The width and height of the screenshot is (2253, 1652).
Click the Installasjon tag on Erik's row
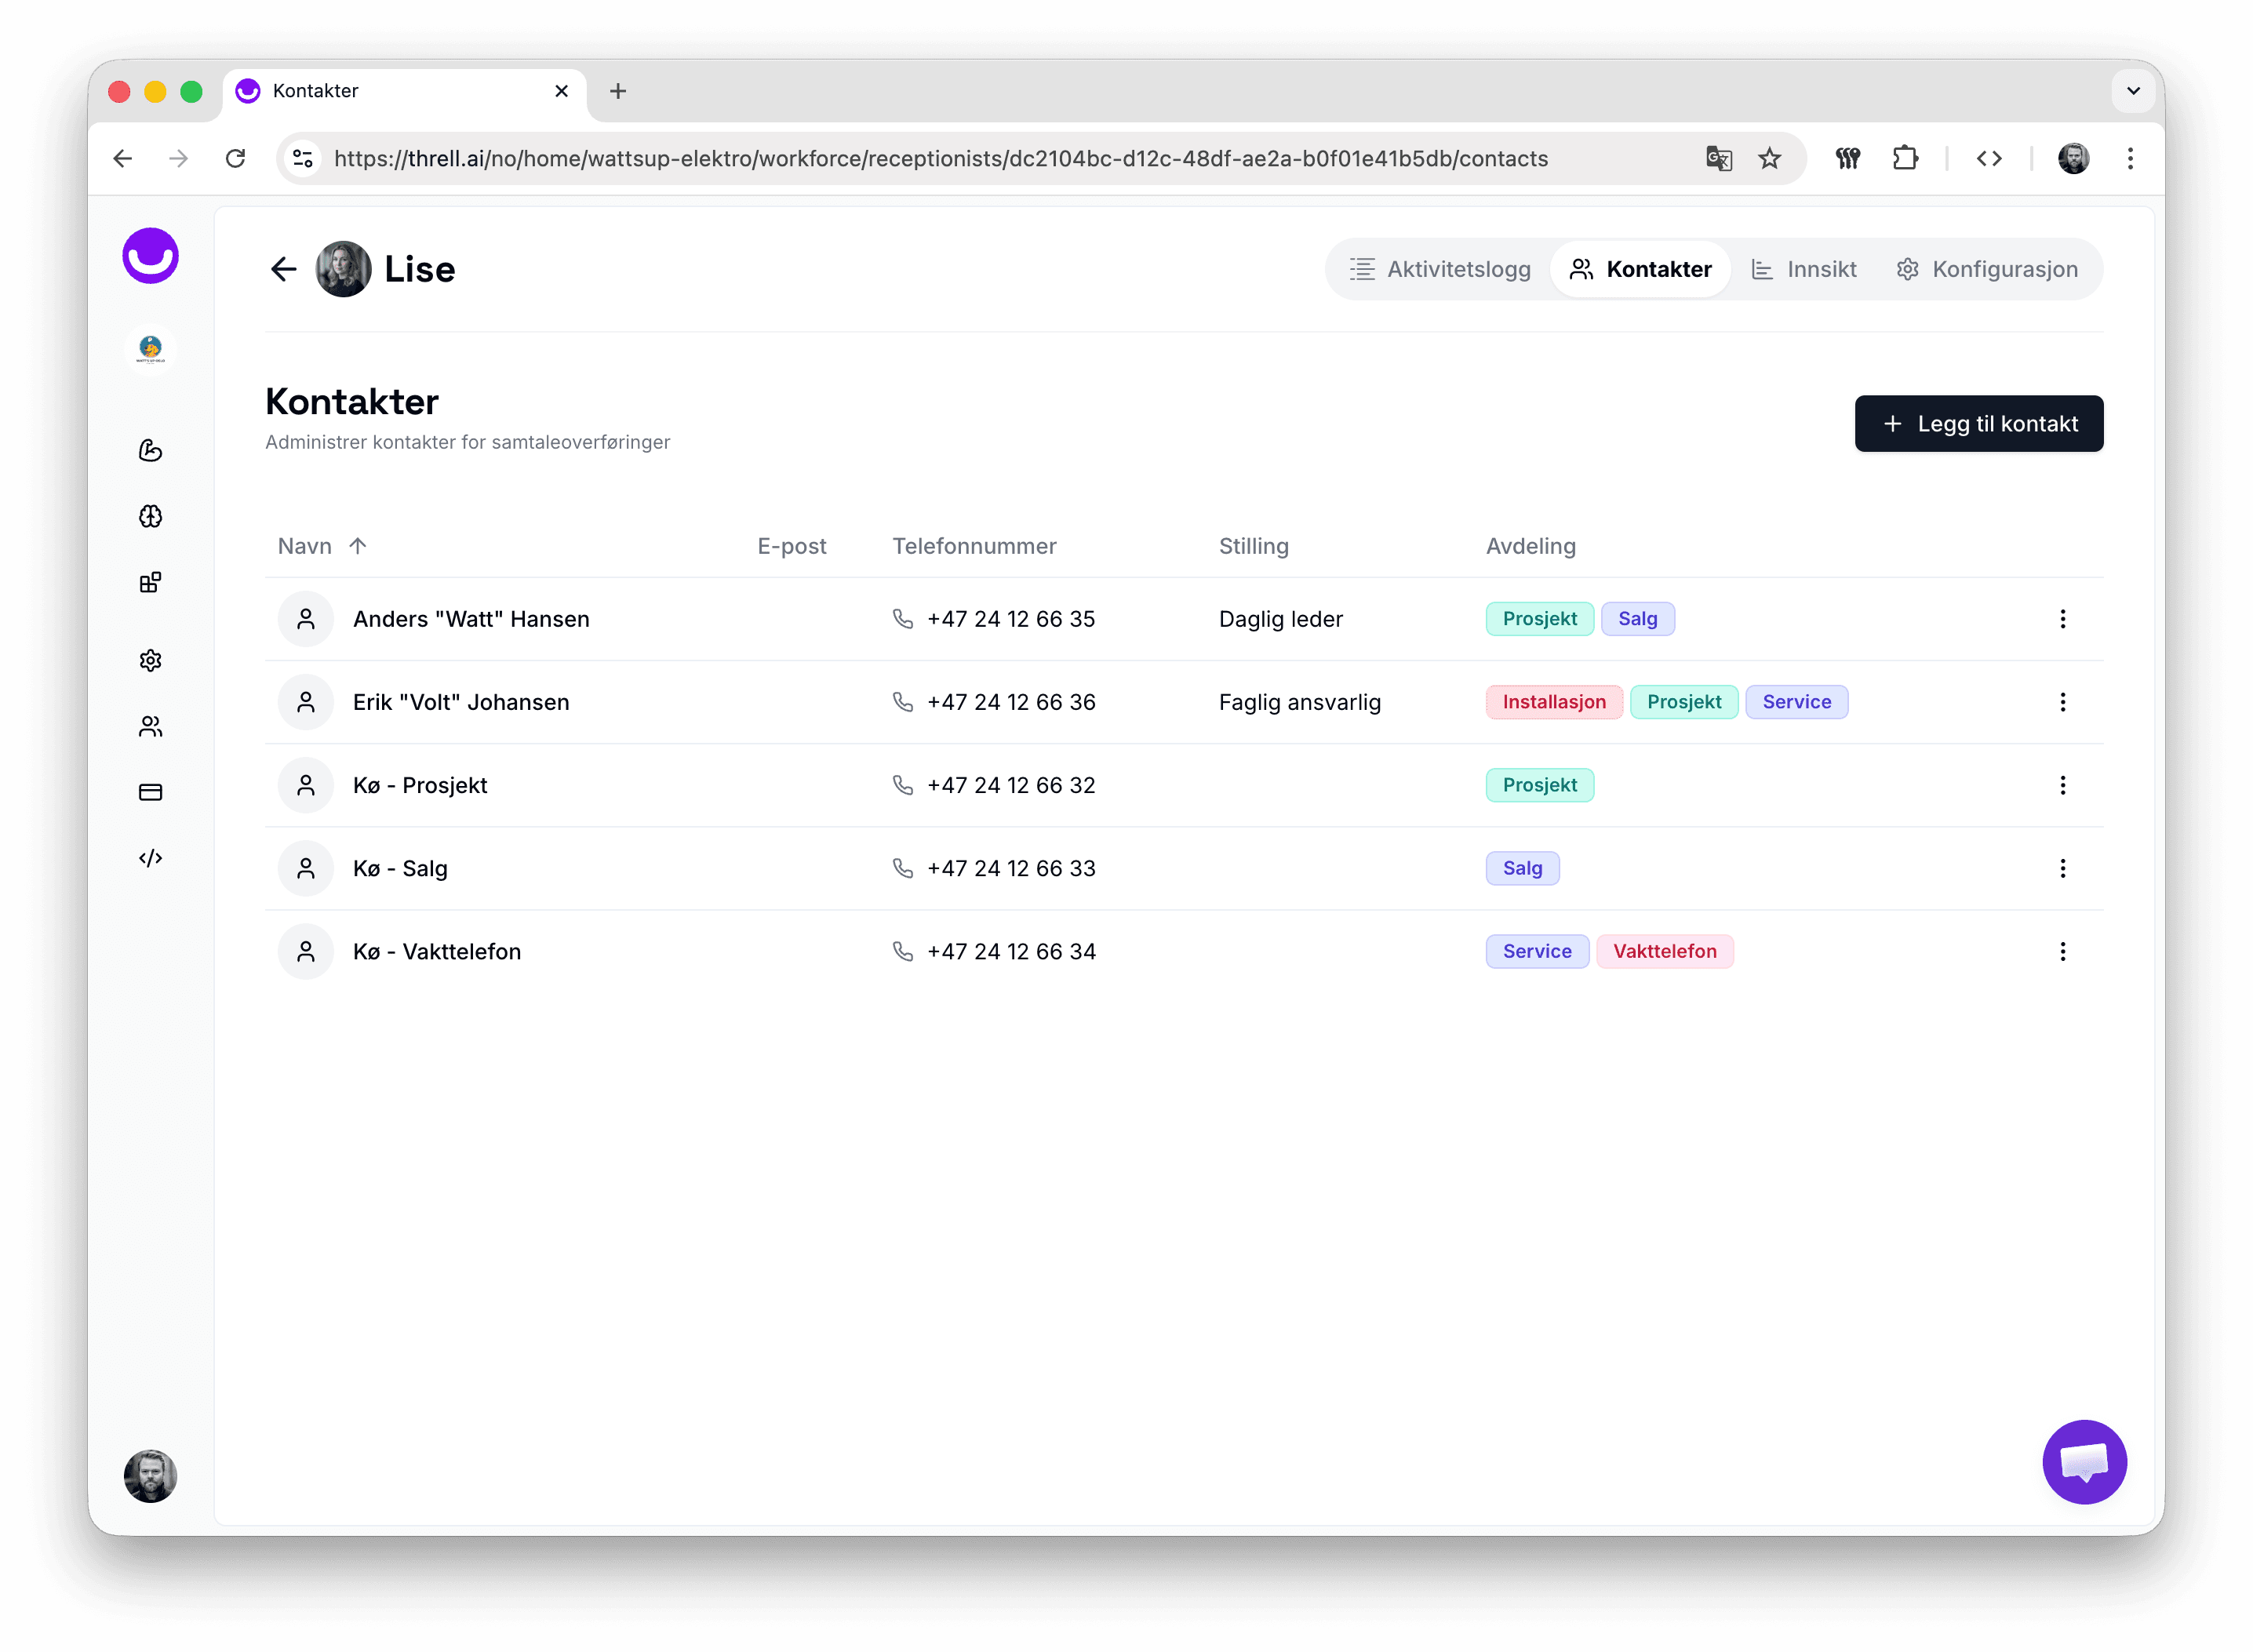click(x=1553, y=702)
